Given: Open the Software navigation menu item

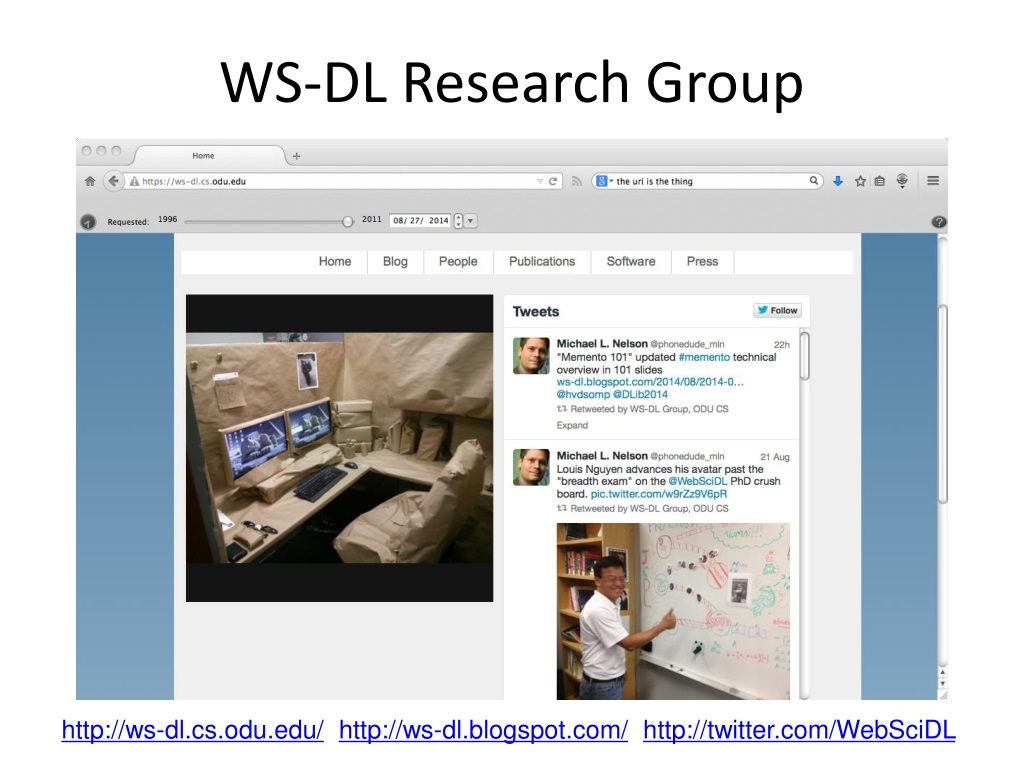Looking at the screenshot, I should tap(631, 261).
